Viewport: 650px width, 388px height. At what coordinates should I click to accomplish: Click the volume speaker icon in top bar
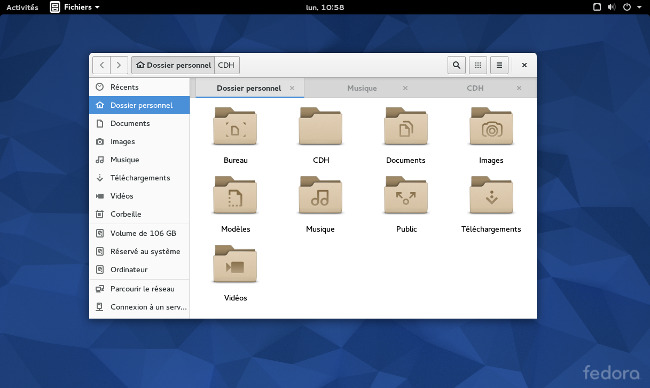[x=612, y=7]
